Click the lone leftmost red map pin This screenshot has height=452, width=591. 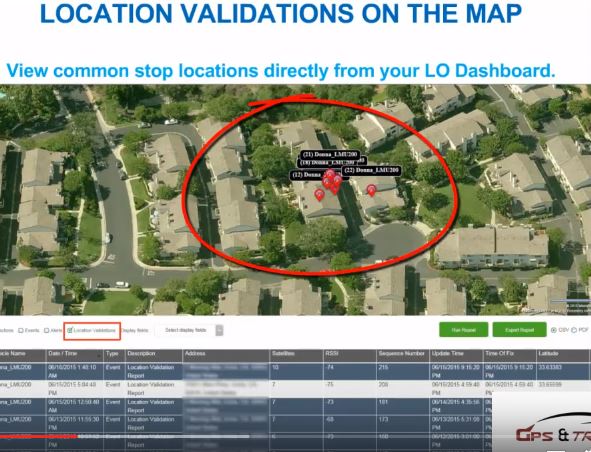click(x=320, y=195)
